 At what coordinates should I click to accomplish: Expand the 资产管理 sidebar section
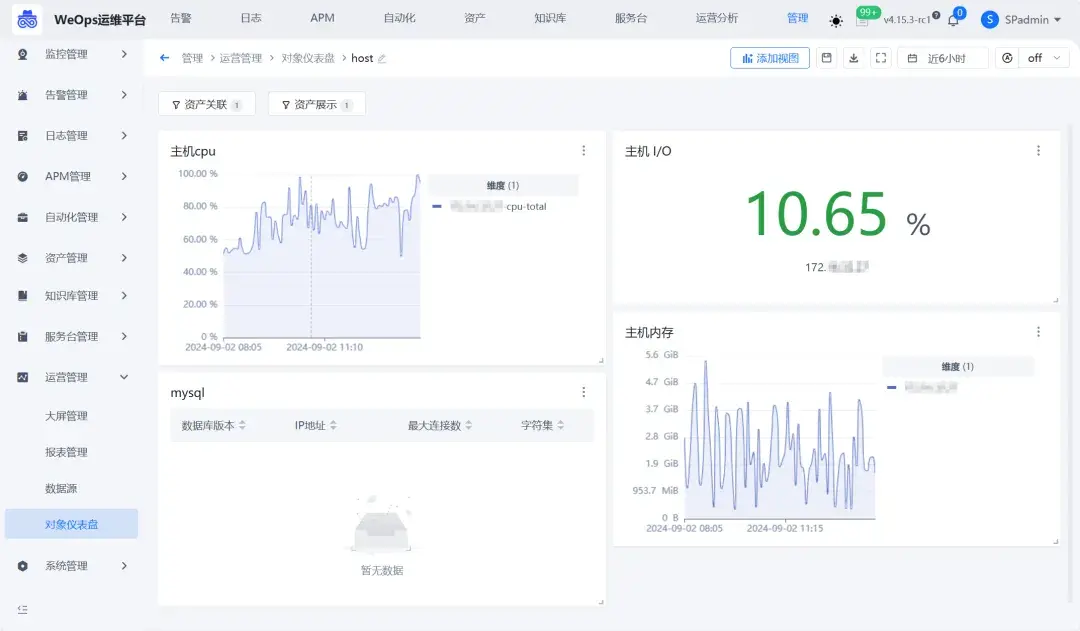coord(70,257)
